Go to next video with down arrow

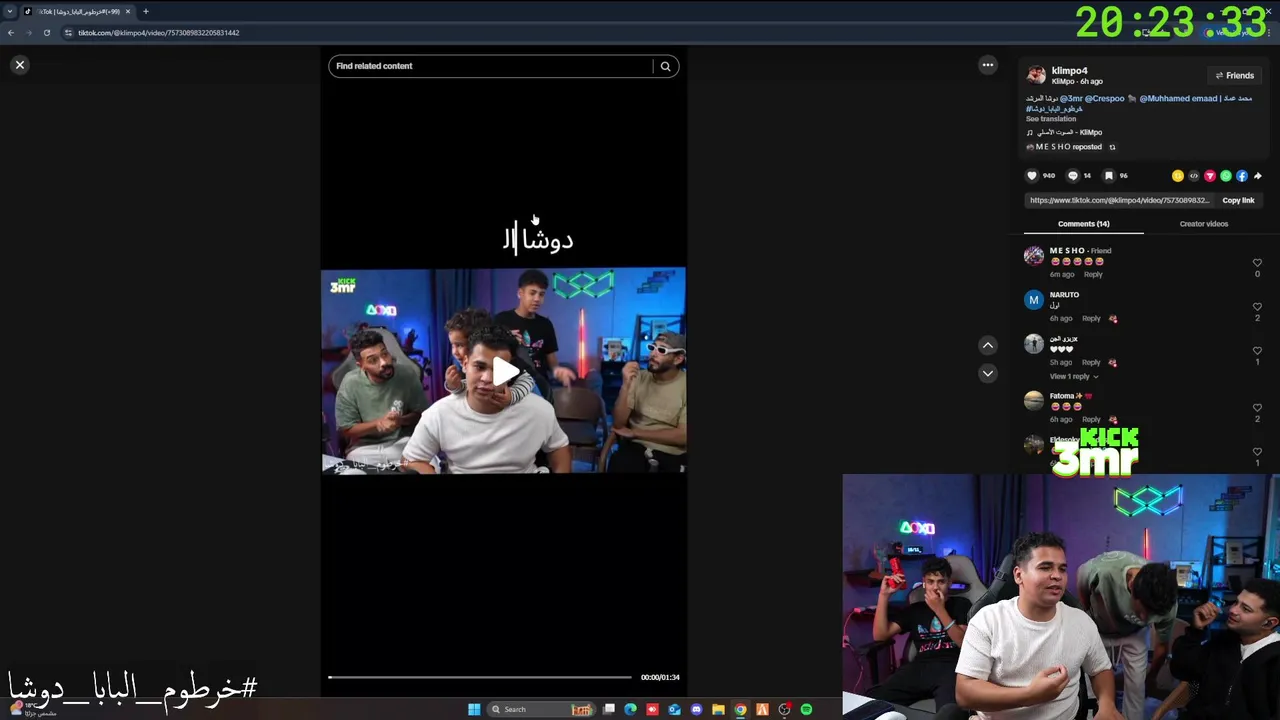[988, 373]
